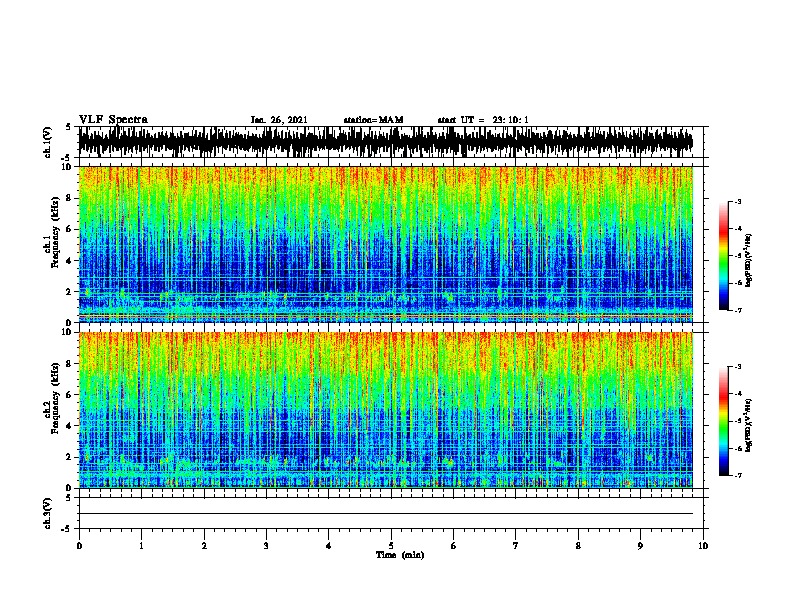
Task: Select the "start UT = 23:10:1" text
Action: click(x=483, y=120)
